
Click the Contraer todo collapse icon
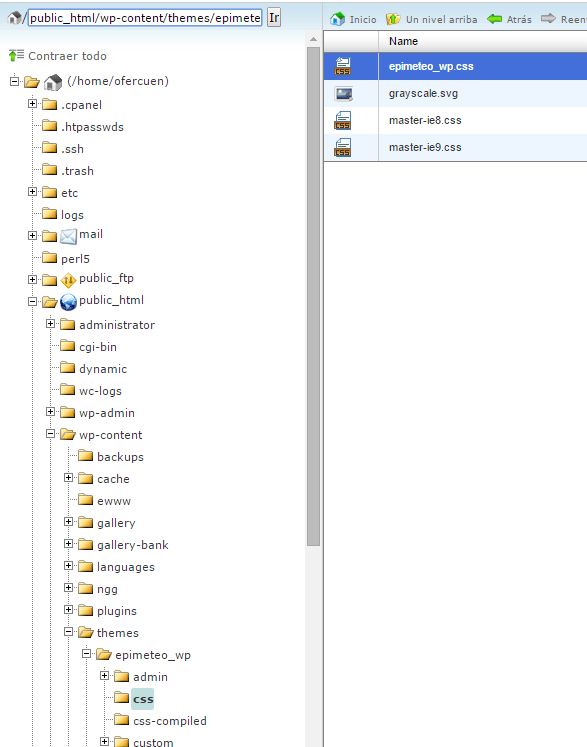click(x=16, y=55)
